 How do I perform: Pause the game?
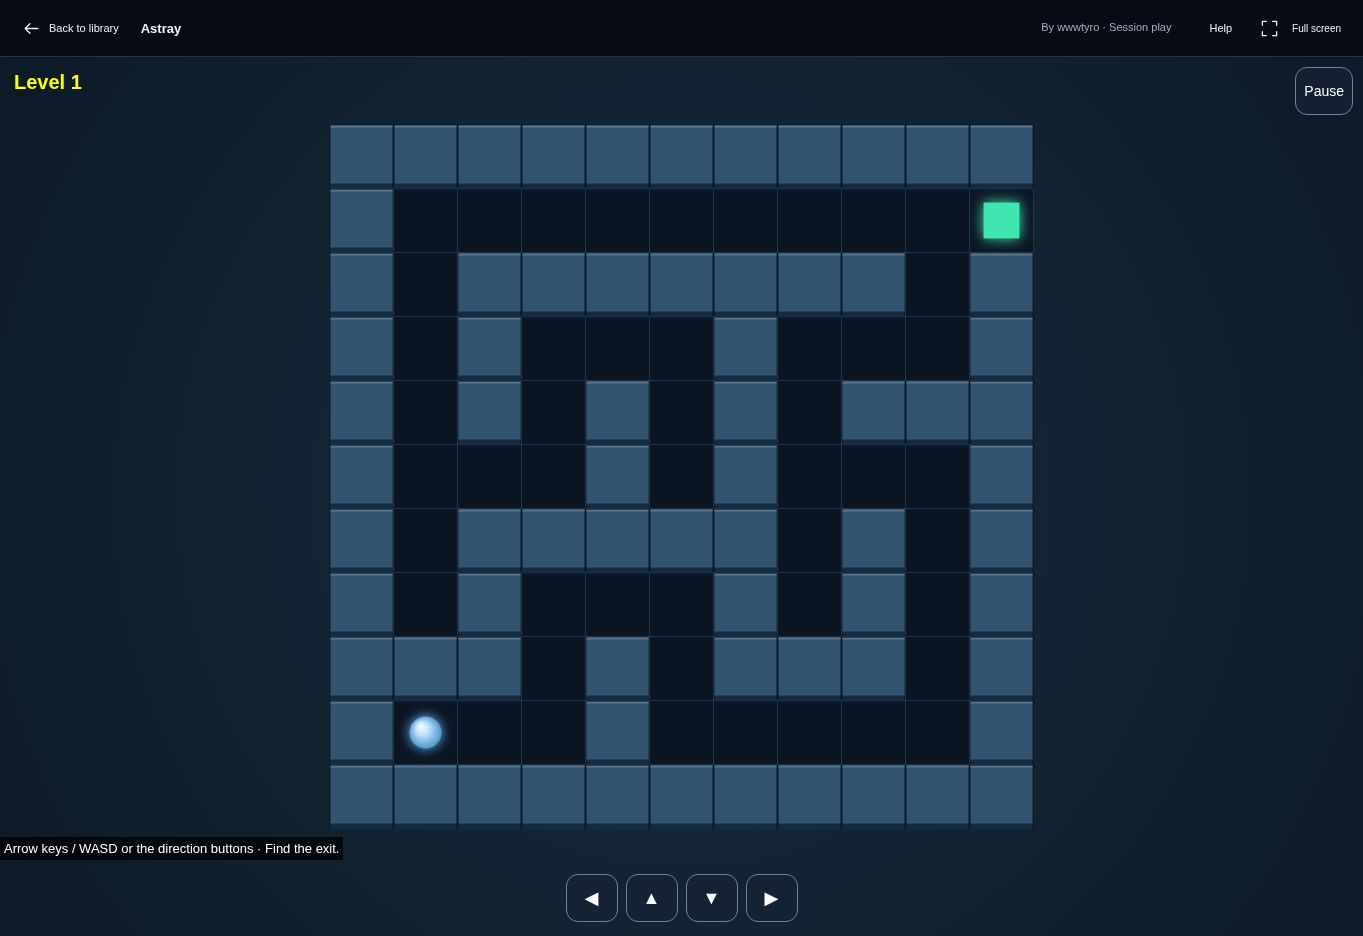click(x=1324, y=91)
